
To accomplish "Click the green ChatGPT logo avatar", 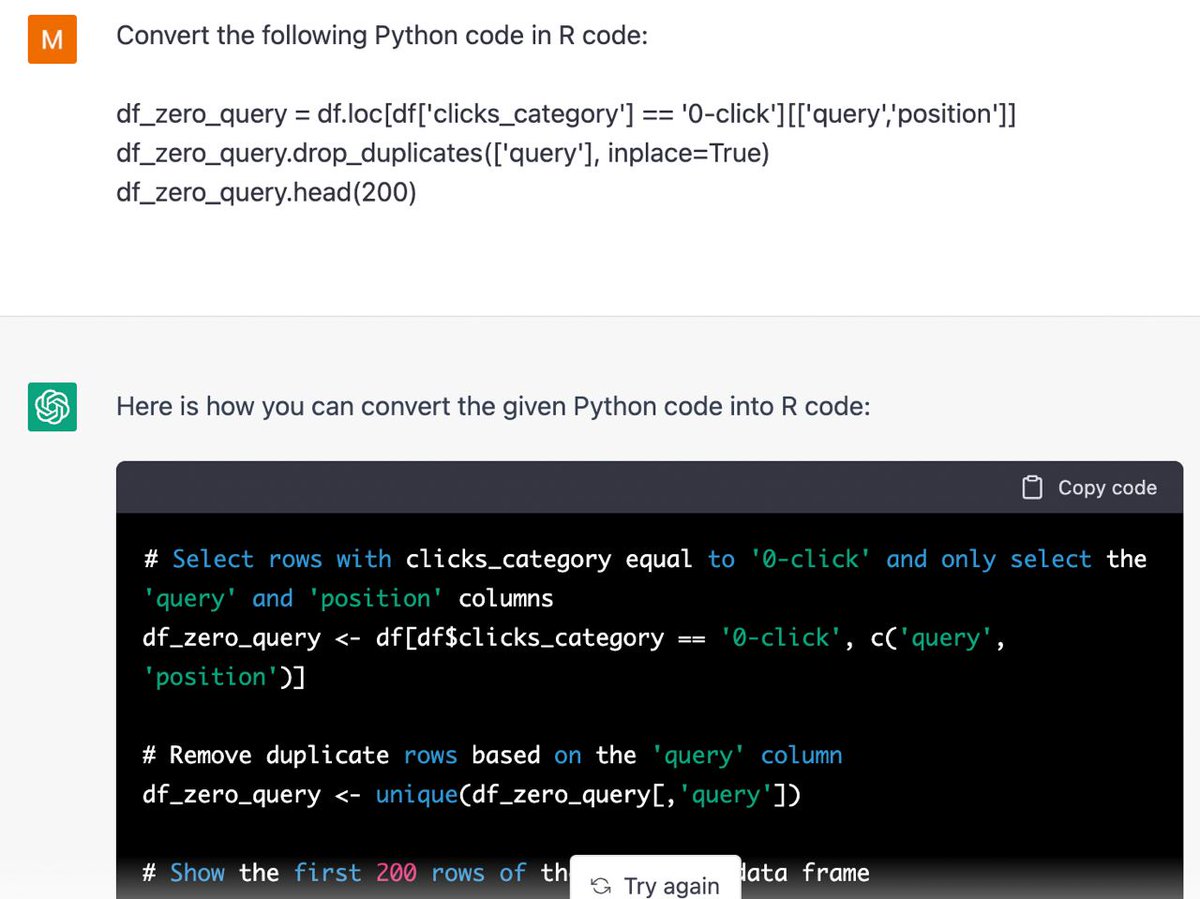I will (52, 407).
